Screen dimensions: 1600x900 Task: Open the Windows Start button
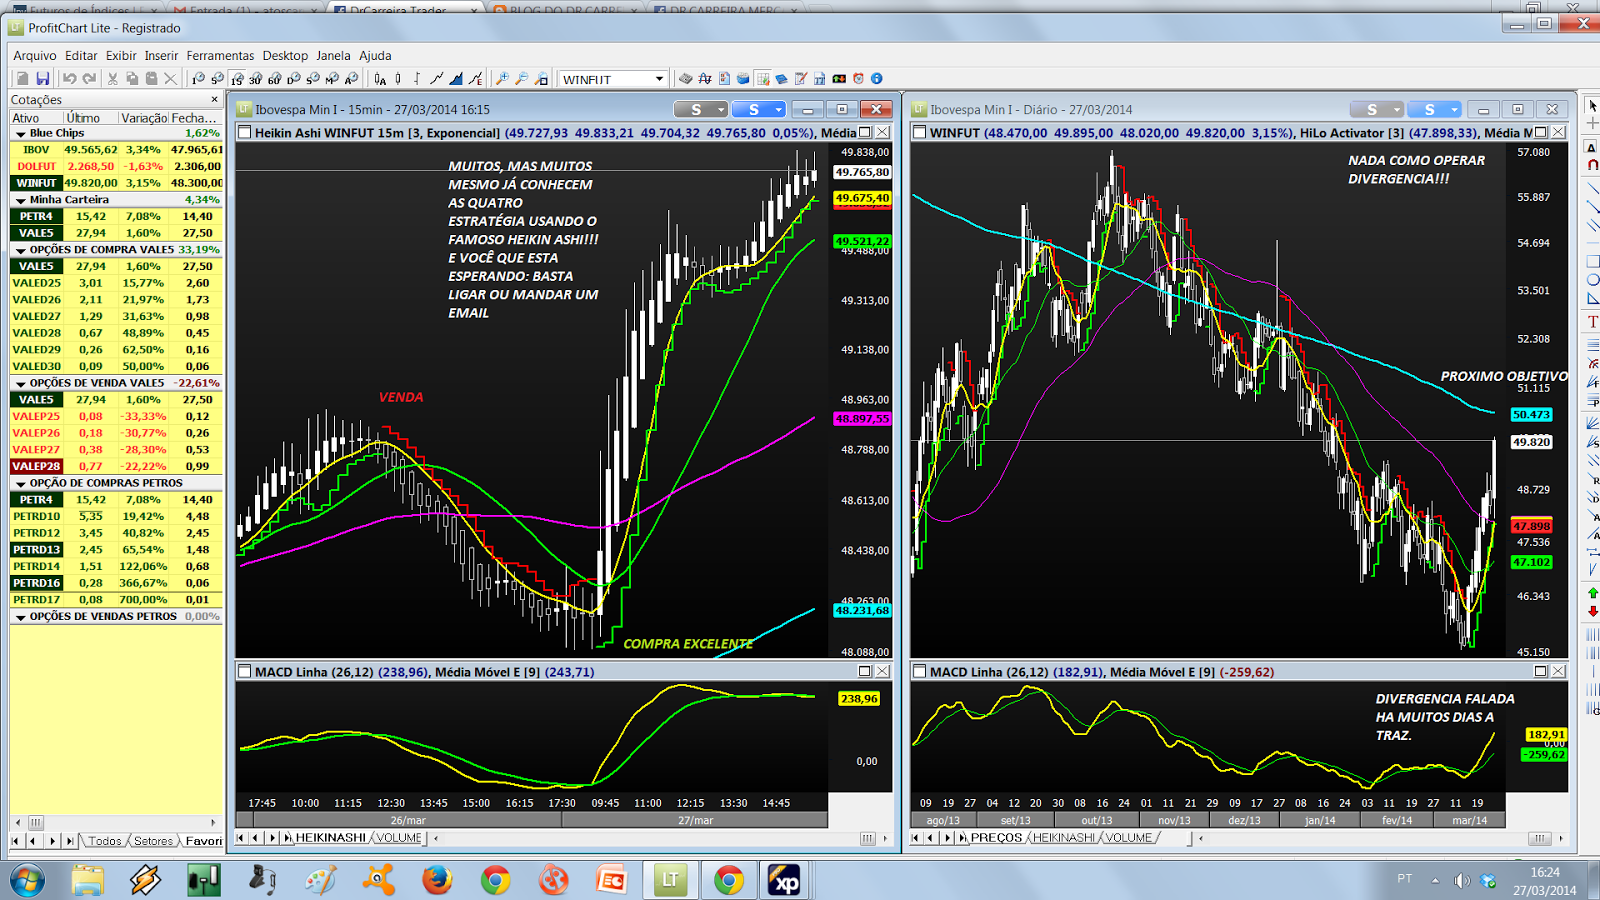(x=27, y=880)
